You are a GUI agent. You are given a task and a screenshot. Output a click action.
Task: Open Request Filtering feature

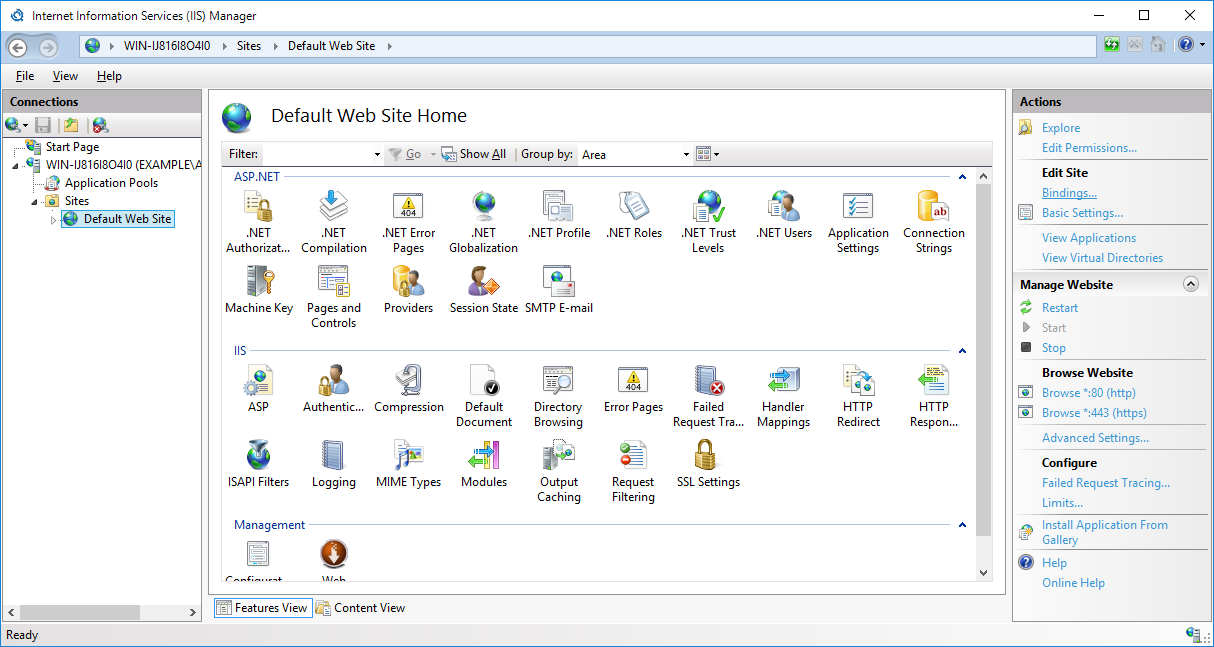(x=634, y=471)
